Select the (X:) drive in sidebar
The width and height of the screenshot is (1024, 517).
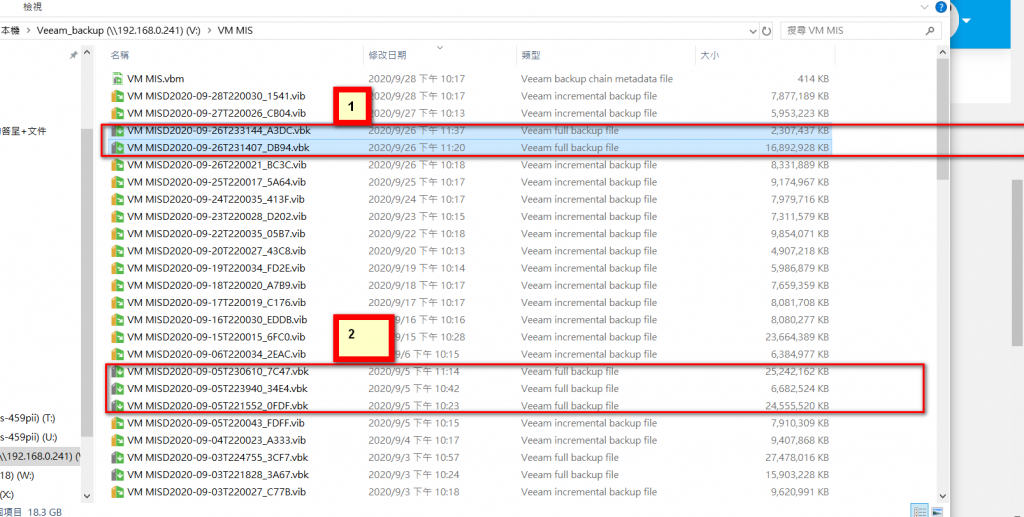pyautogui.click(x=7, y=494)
